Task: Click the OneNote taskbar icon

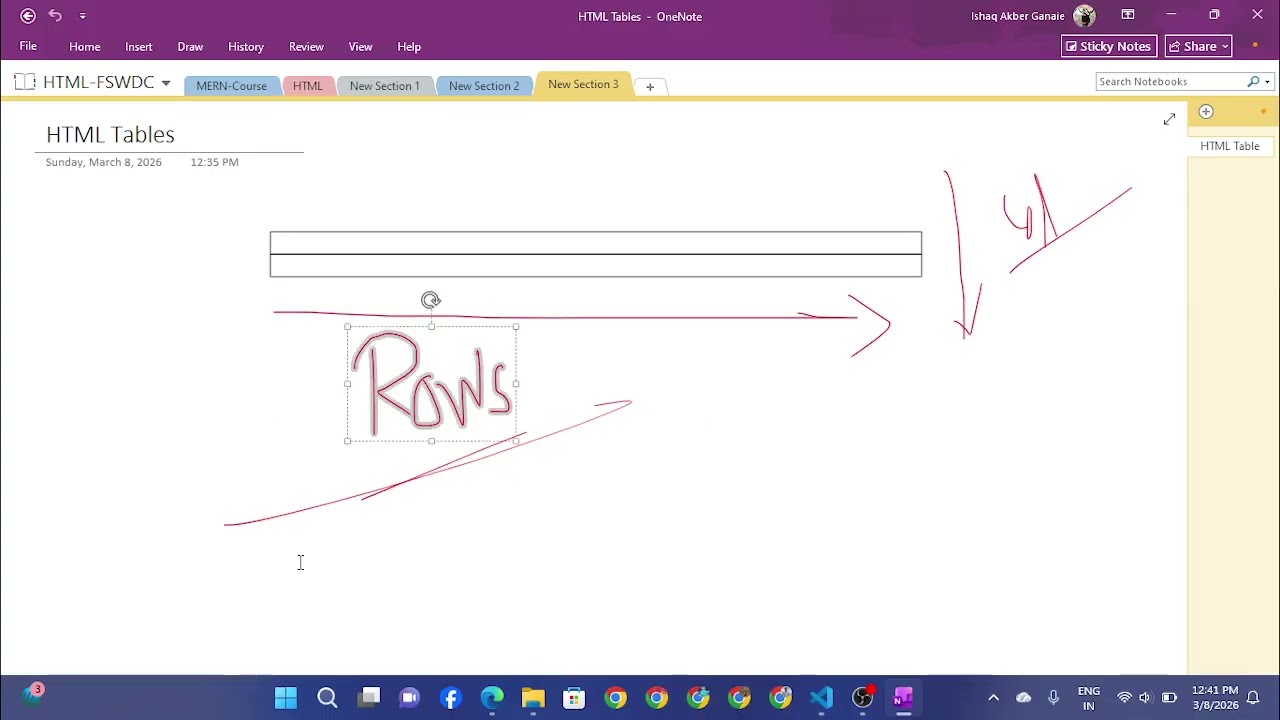Action: tap(903, 698)
